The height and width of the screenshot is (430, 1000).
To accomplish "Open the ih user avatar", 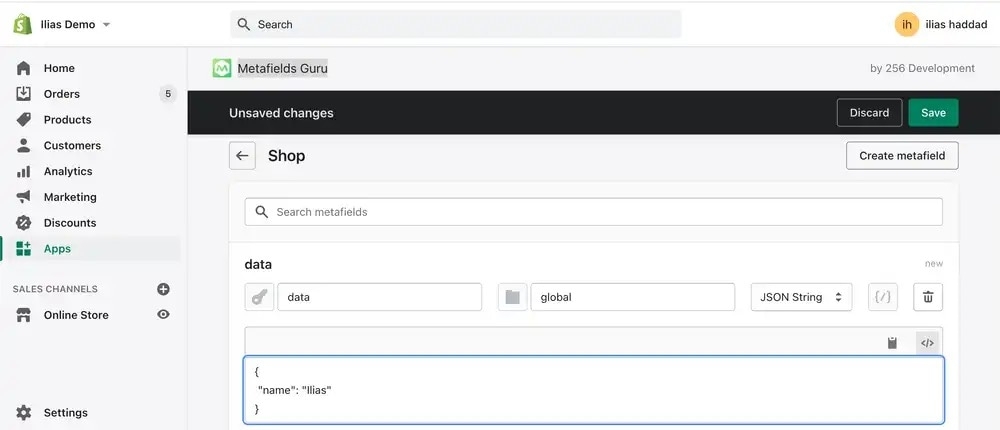I will coord(906,24).
